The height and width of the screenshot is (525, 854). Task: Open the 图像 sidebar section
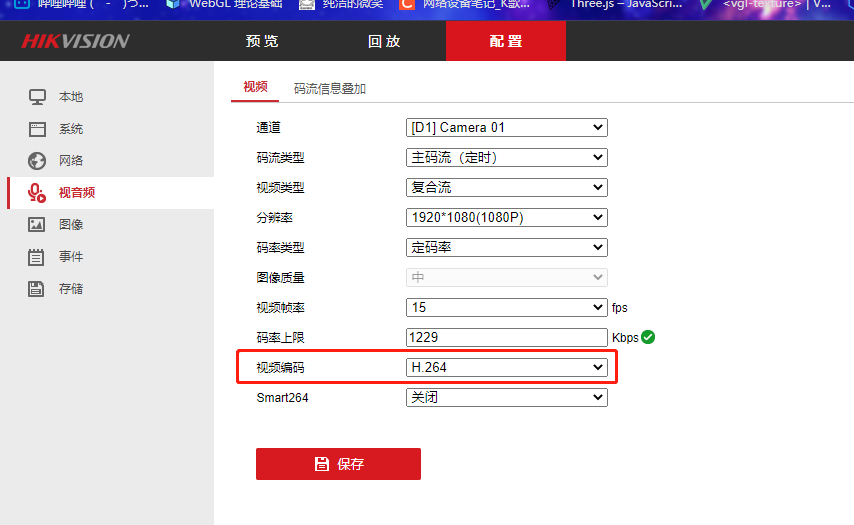(x=71, y=224)
